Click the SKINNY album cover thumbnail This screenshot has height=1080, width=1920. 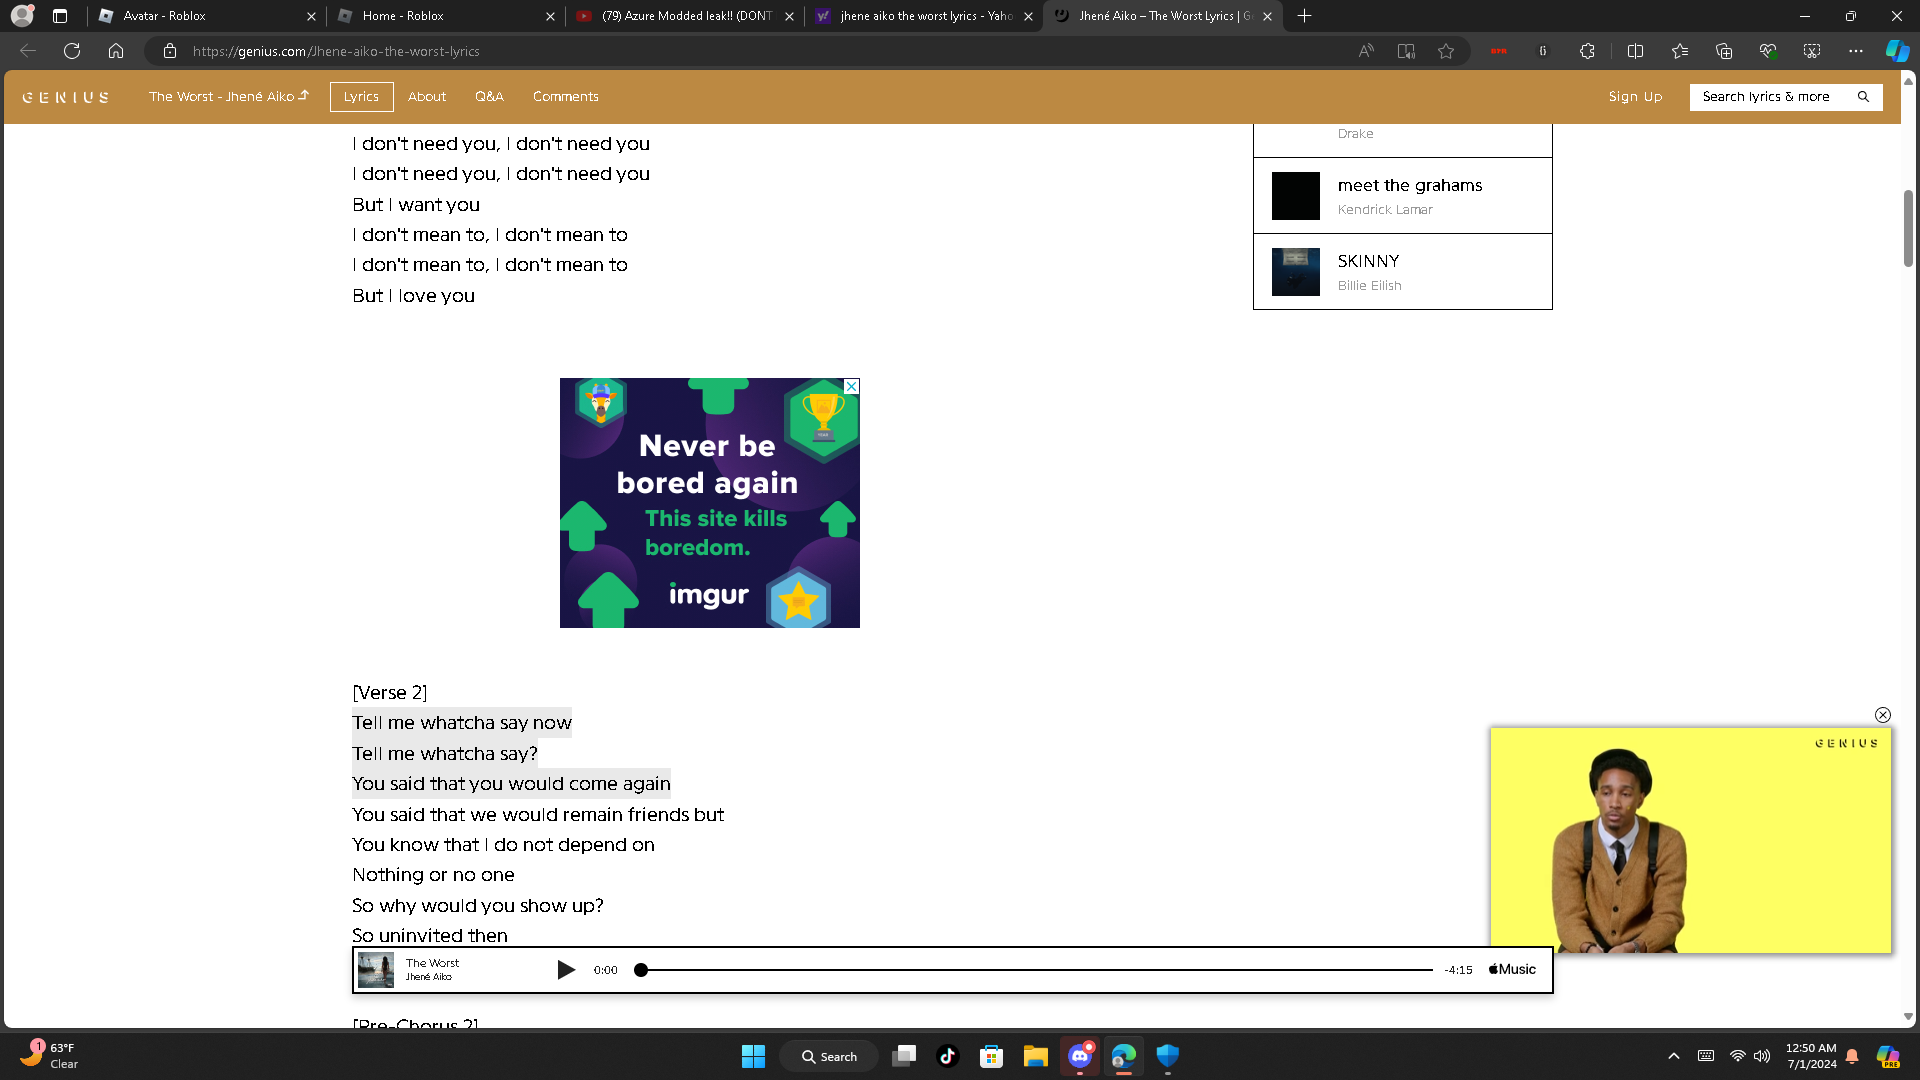point(1296,272)
